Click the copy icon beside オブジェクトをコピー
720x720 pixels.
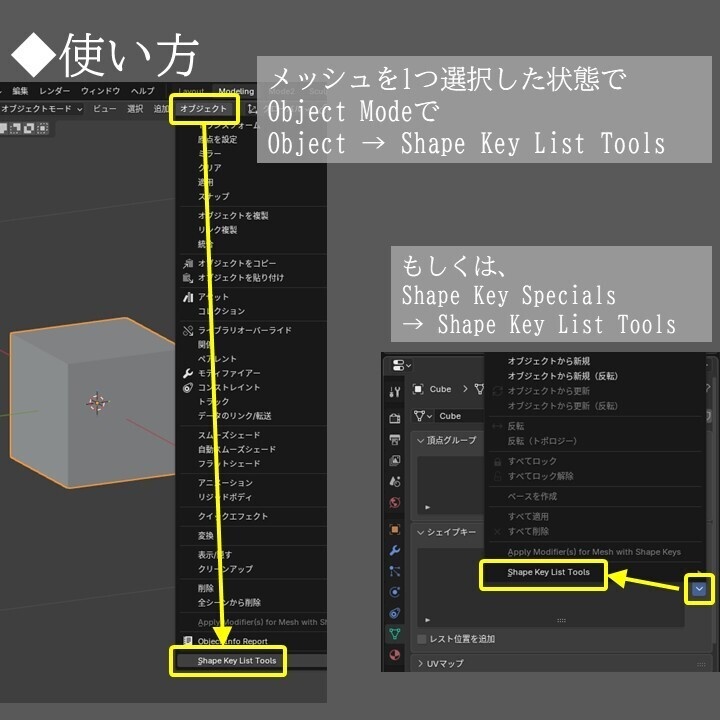click(188, 264)
